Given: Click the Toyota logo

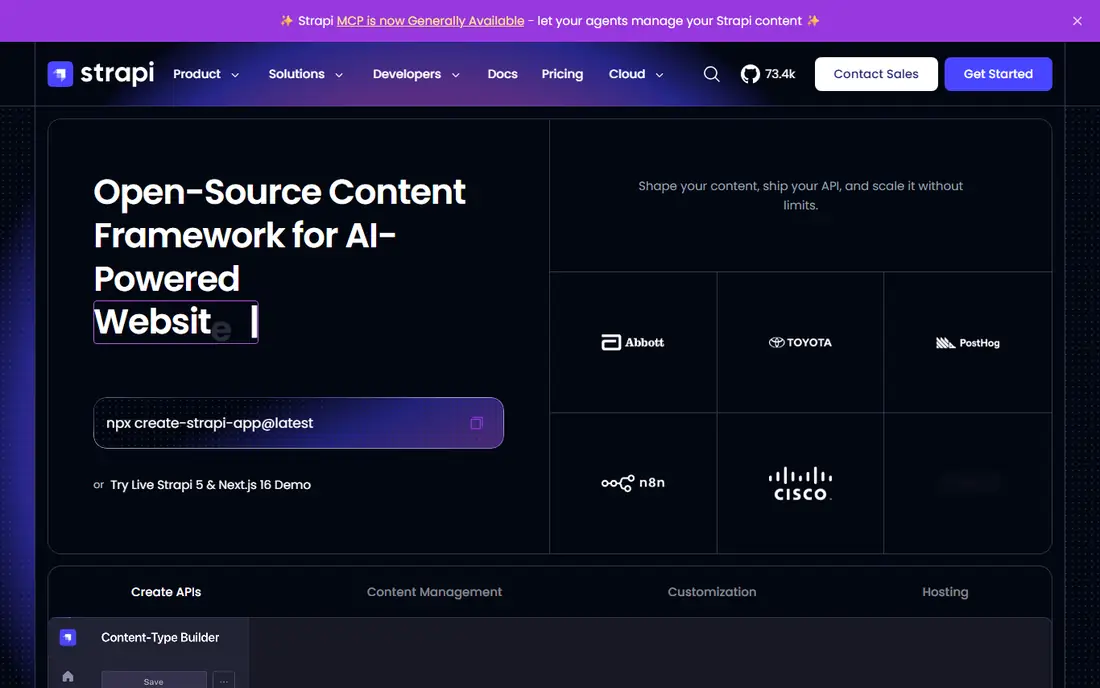Looking at the screenshot, I should tap(800, 342).
